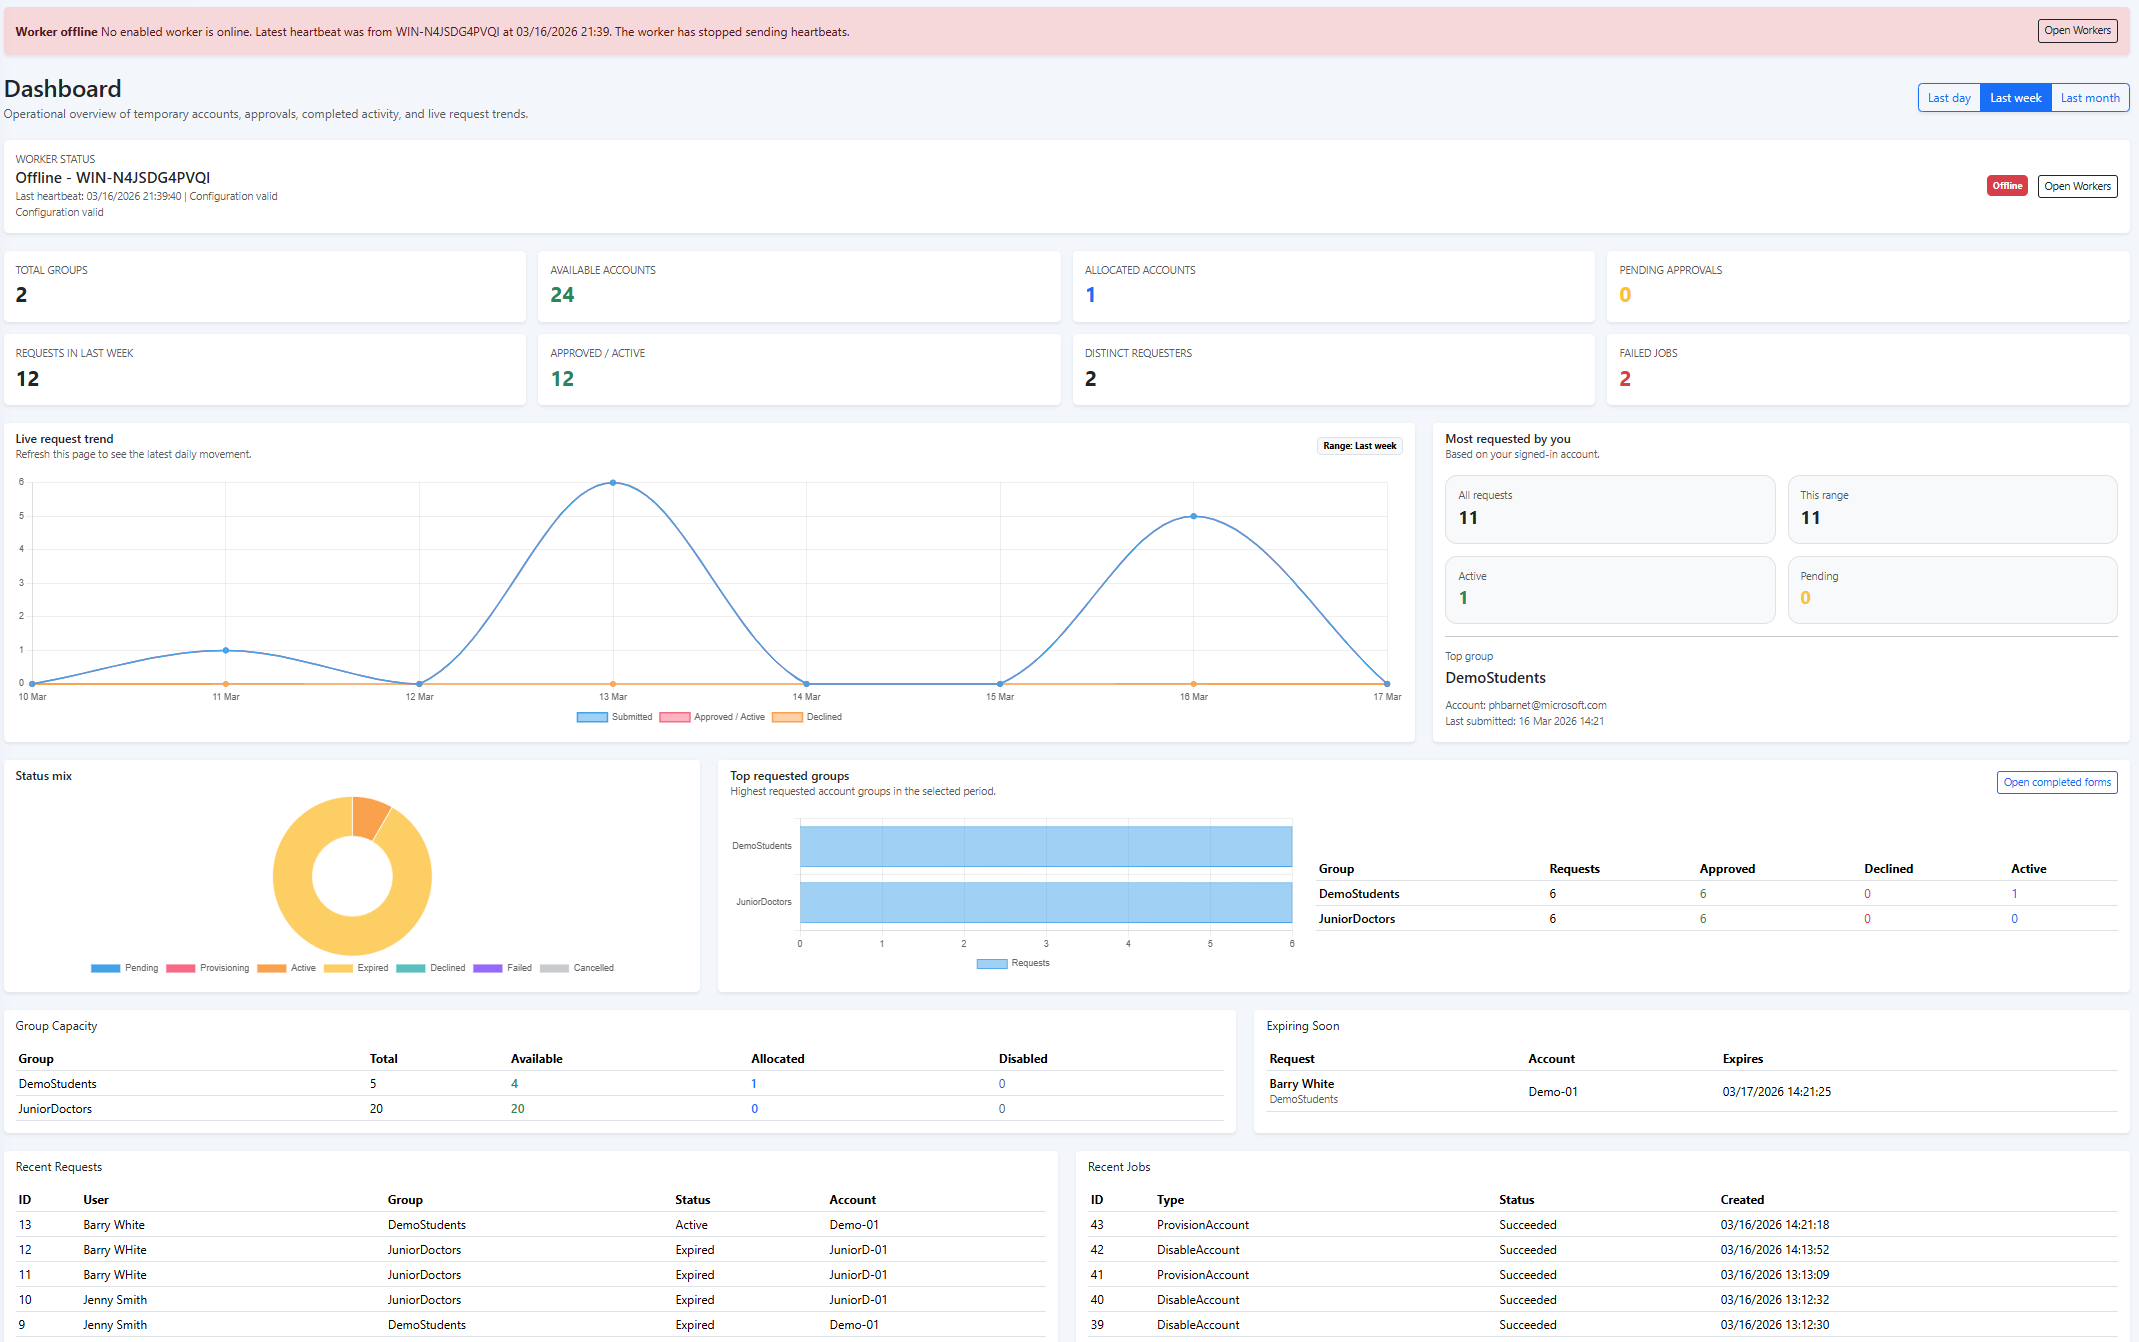Image resolution: width=2139 pixels, height=1342 pixels.
Task: Switch range to Last month
Action: point(2089,98)
